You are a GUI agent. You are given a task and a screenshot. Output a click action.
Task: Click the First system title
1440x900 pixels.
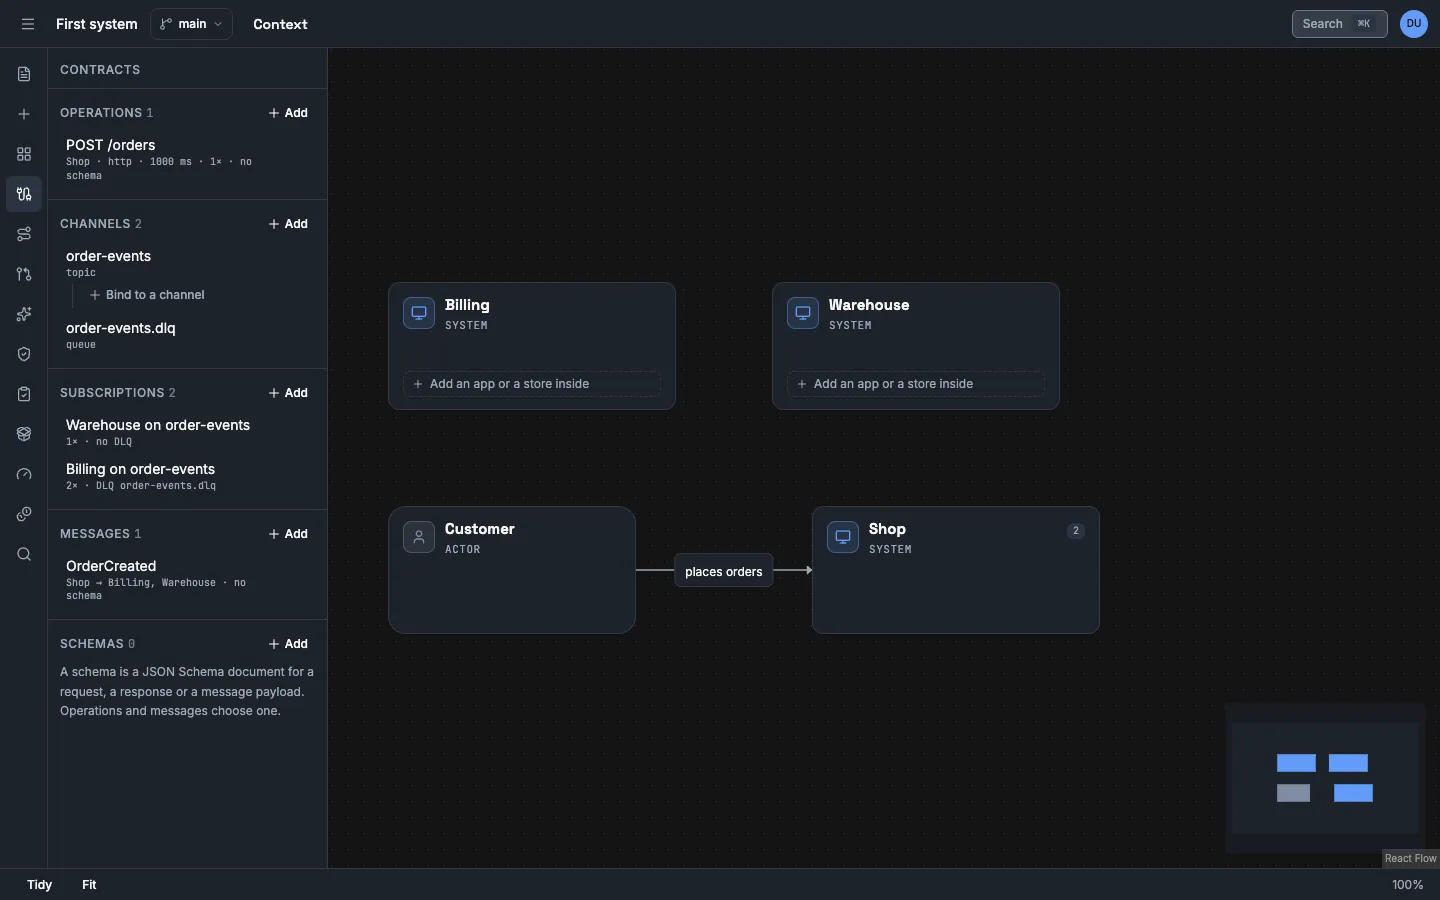96,24
